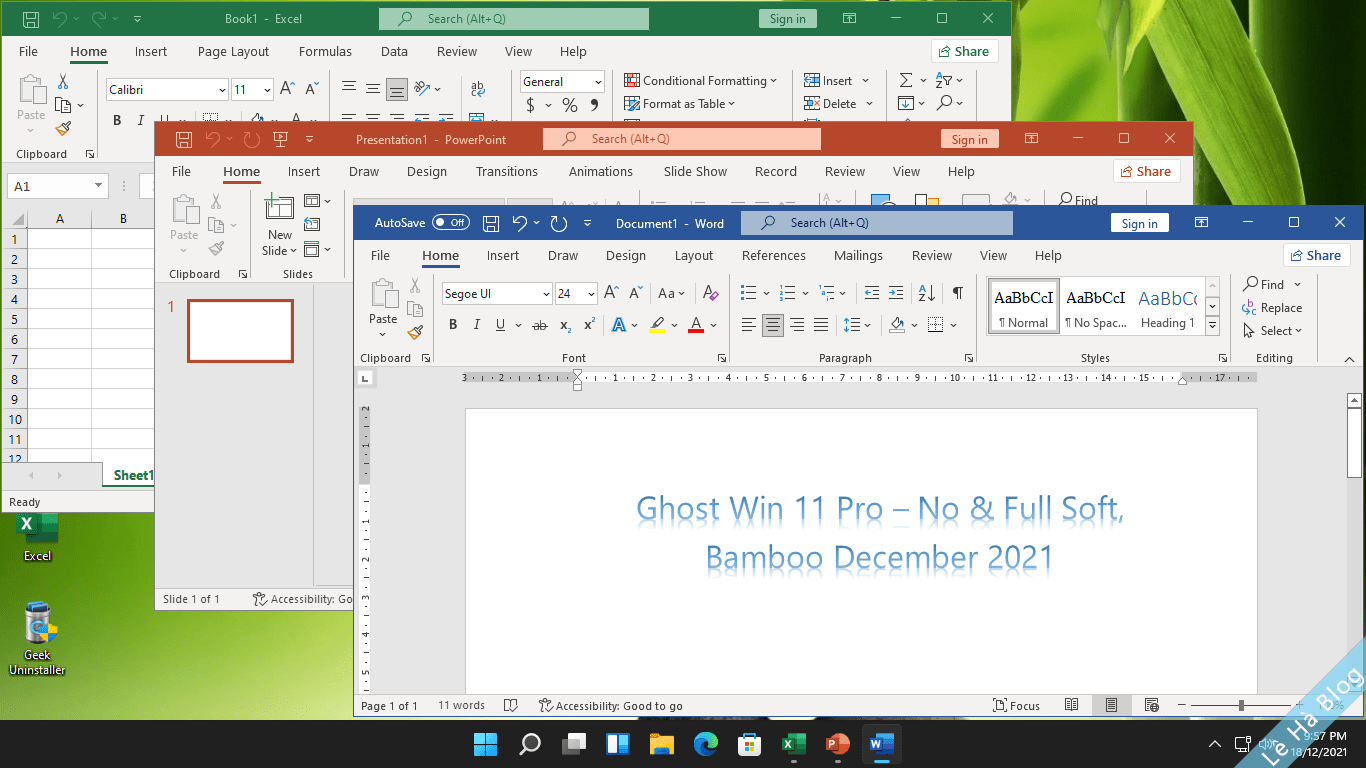The height and width of the screenshot is (768, 1366).
Task: Justify text in Word
Action: coord(820,325)
